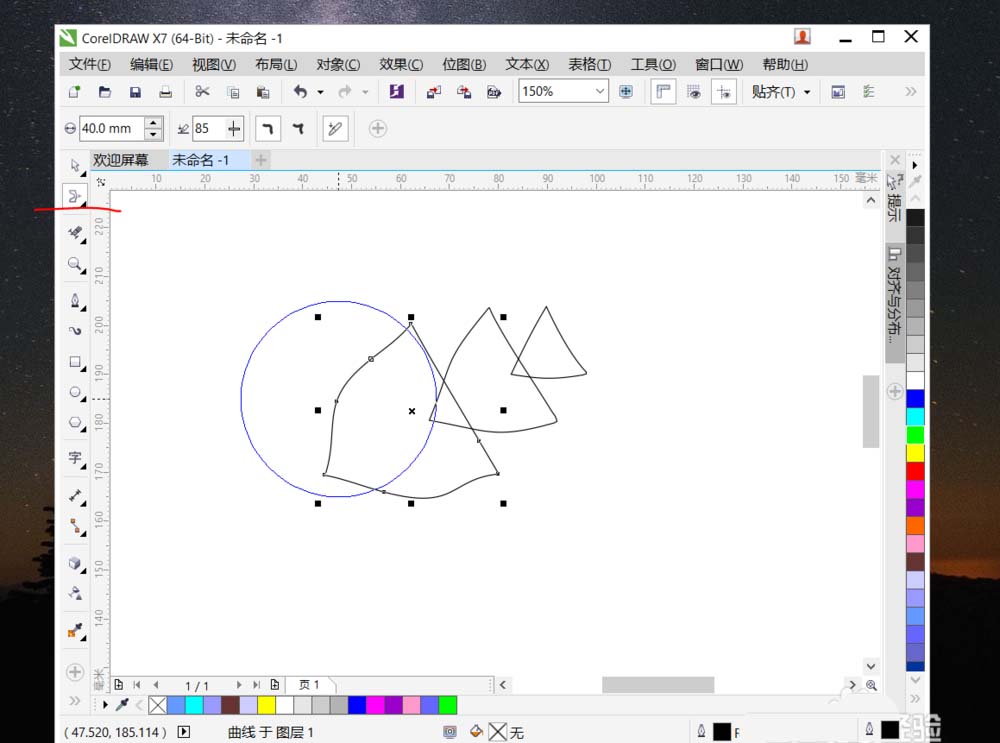Toggle rulers display icon
1000x743 pixels.
(663, 91)
